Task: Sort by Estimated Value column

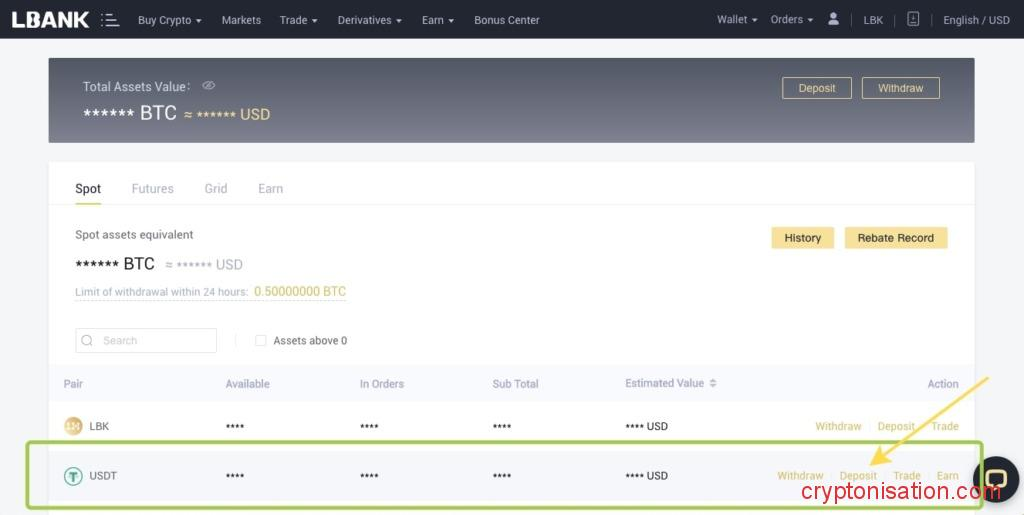Action: 713,383
